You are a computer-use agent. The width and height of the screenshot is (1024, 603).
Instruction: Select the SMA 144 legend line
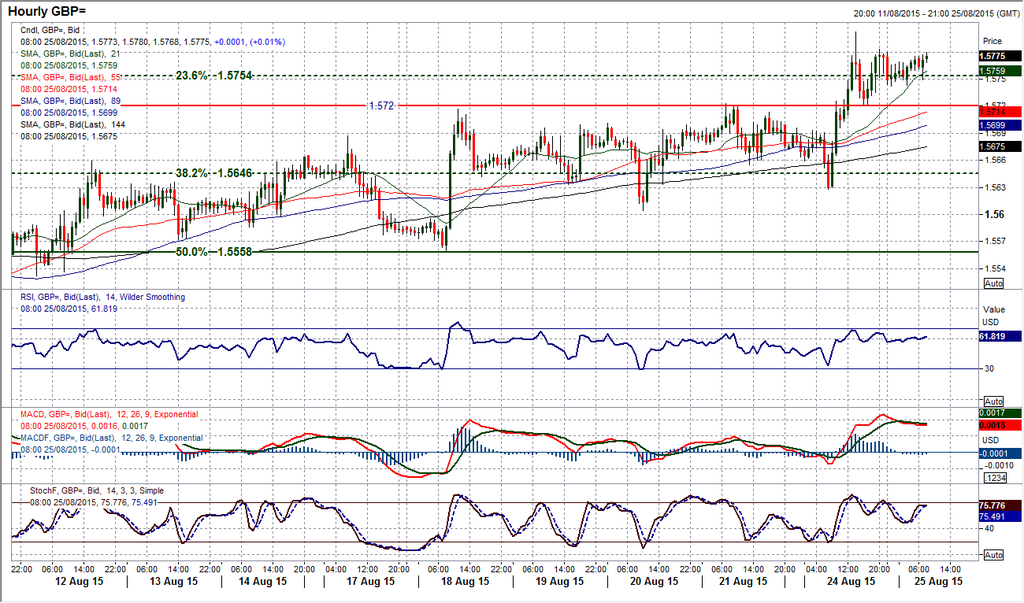(x=73, y=124)
